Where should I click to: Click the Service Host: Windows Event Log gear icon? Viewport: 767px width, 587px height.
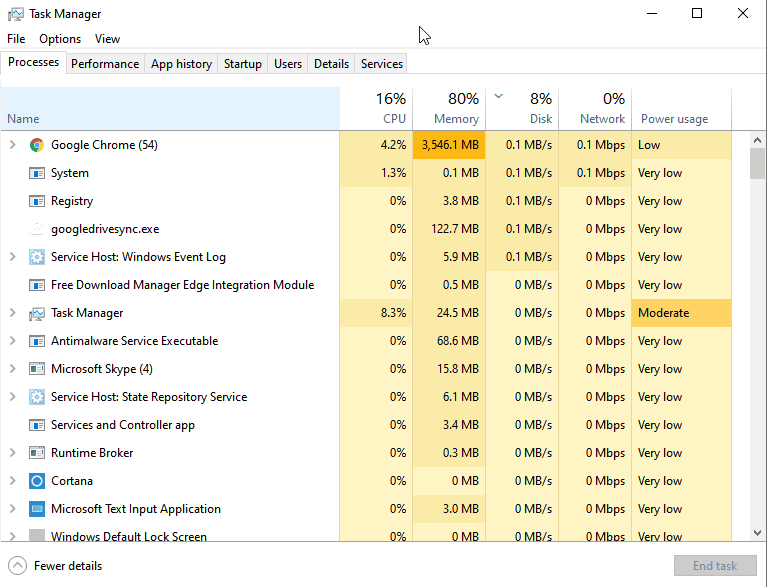click(37, 257)
